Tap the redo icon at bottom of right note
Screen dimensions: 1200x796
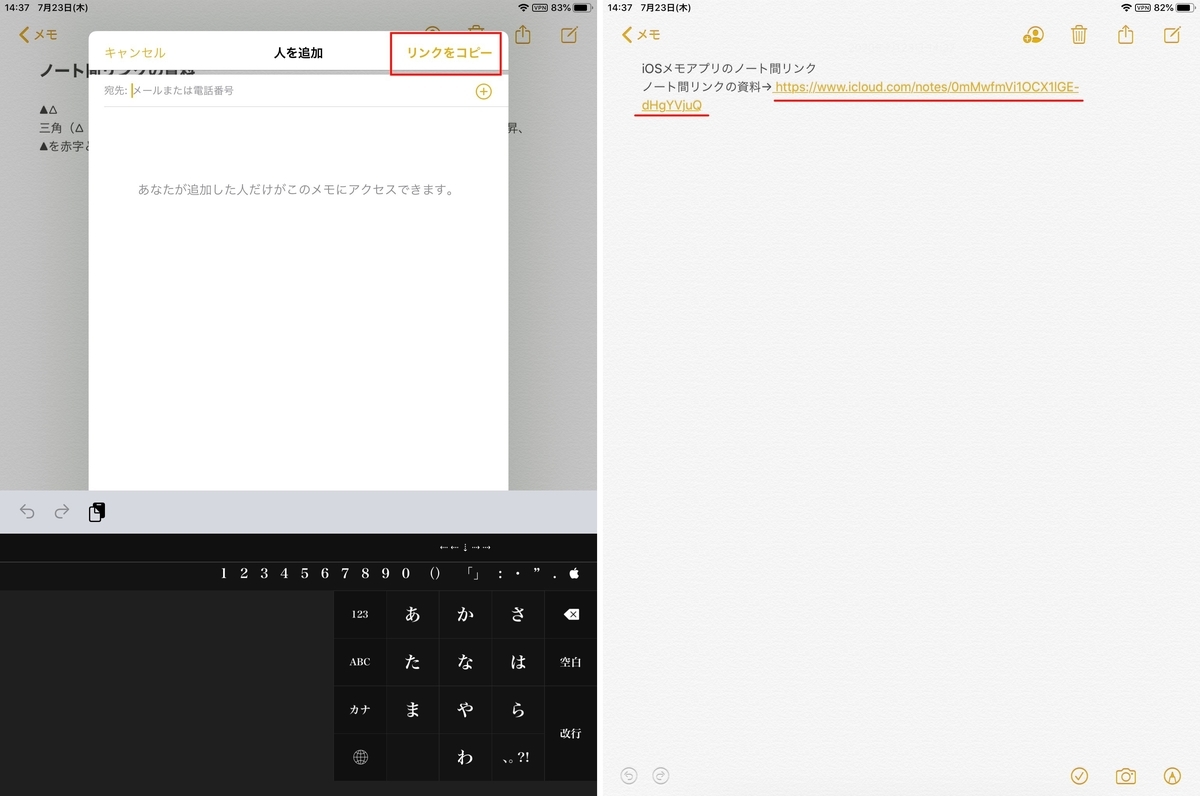pyautogui.click(x=660, y=775)
